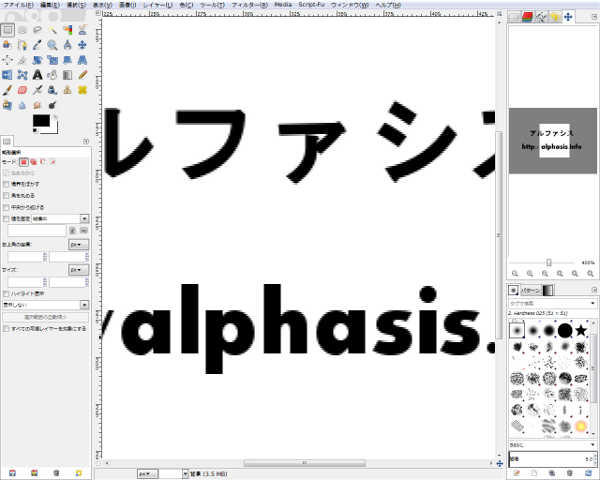Select the Fuzzy Select magic wand tool

52,30
